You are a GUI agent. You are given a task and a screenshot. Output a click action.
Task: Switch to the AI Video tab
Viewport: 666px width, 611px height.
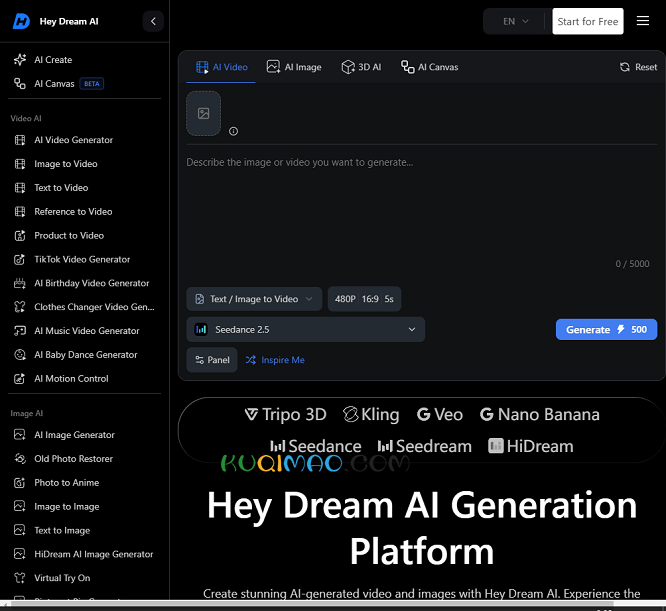(x=221, y=67)
